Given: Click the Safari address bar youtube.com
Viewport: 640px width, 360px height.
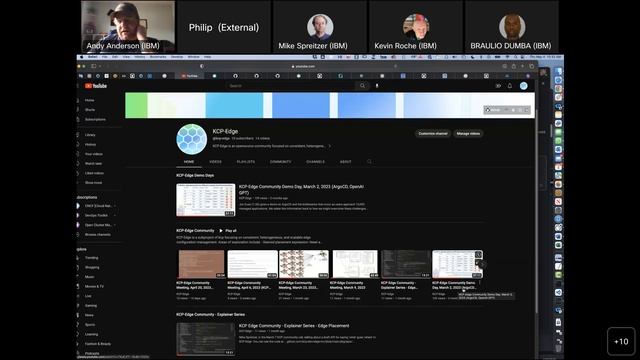Looking at the screenshot, I should click(303, 66).
